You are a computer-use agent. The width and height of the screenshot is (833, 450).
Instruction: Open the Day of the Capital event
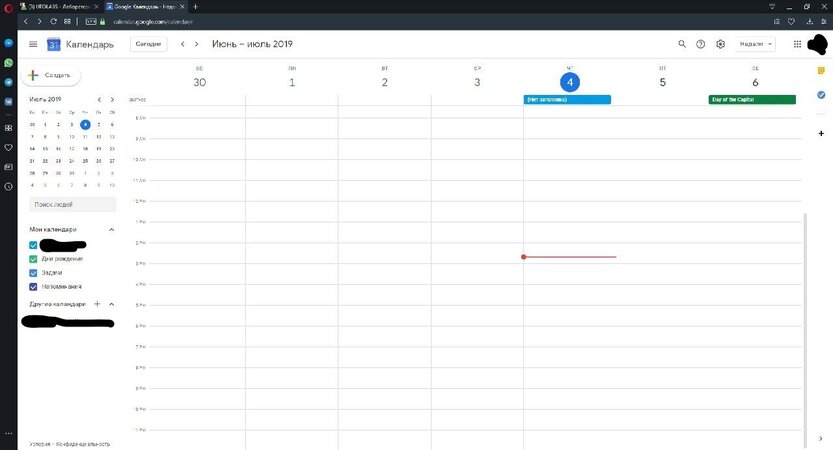coord(751,100)
